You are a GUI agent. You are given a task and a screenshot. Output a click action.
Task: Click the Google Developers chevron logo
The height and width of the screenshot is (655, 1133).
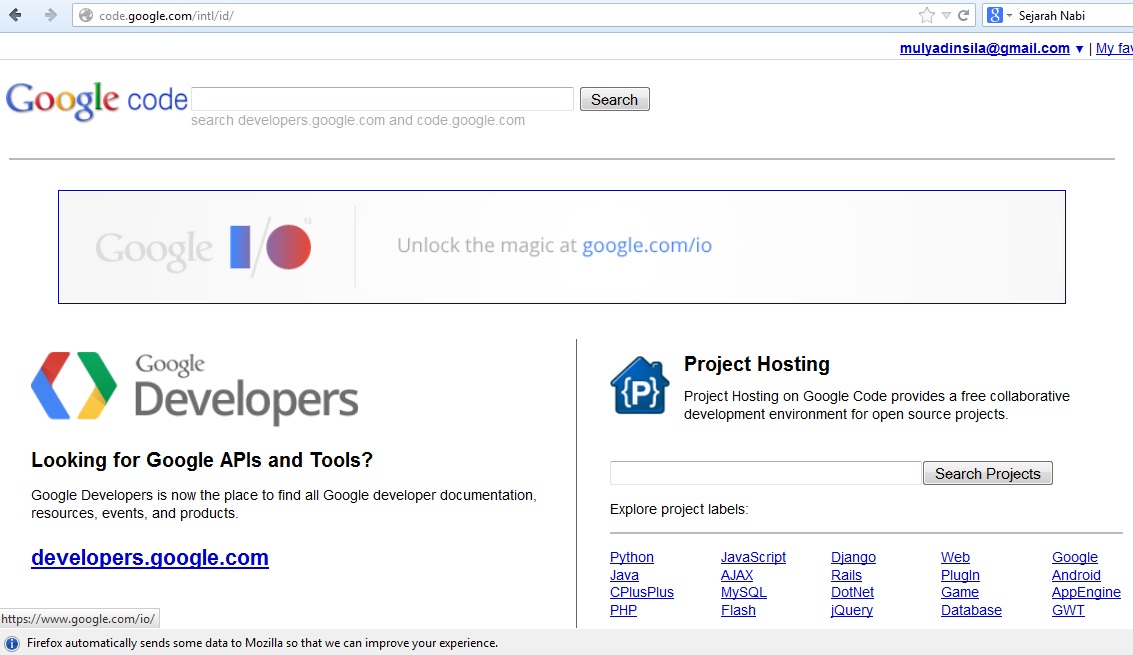click(x=74, y=385)
